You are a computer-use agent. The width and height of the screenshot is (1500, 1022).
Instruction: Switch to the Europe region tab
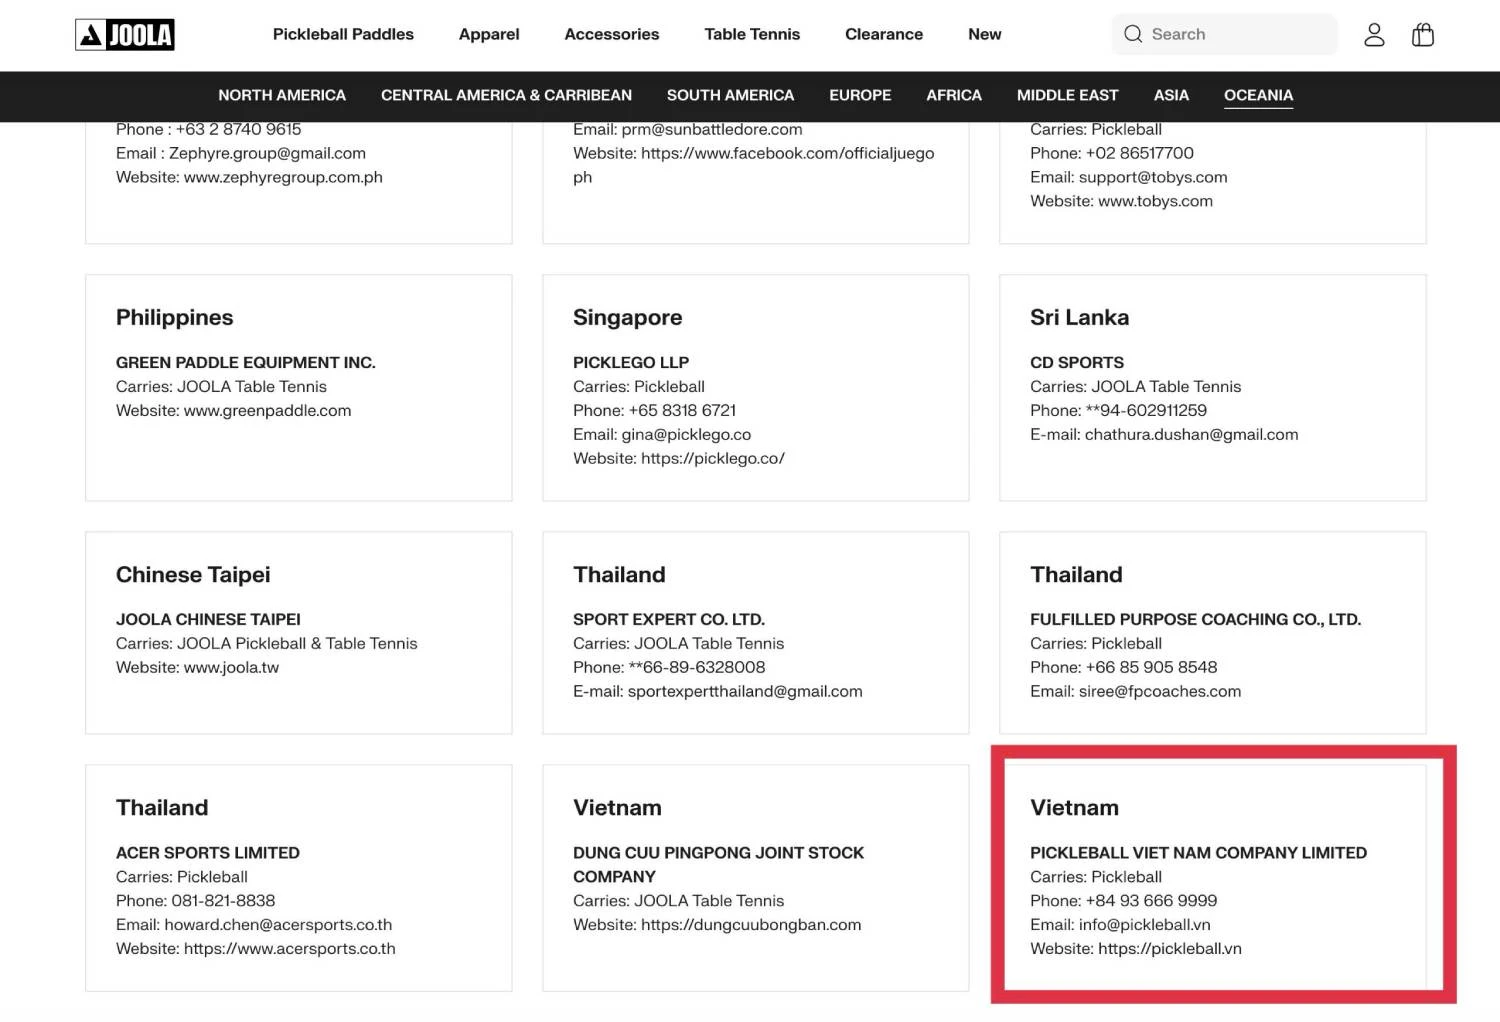[860, 95]
